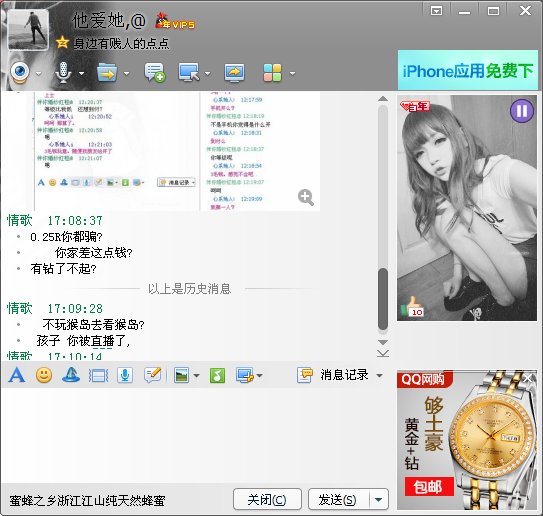Image resolution: width=543 pixels, height=516 pixels.
Task: Open the emoji smiley picker
Action: 44,375
